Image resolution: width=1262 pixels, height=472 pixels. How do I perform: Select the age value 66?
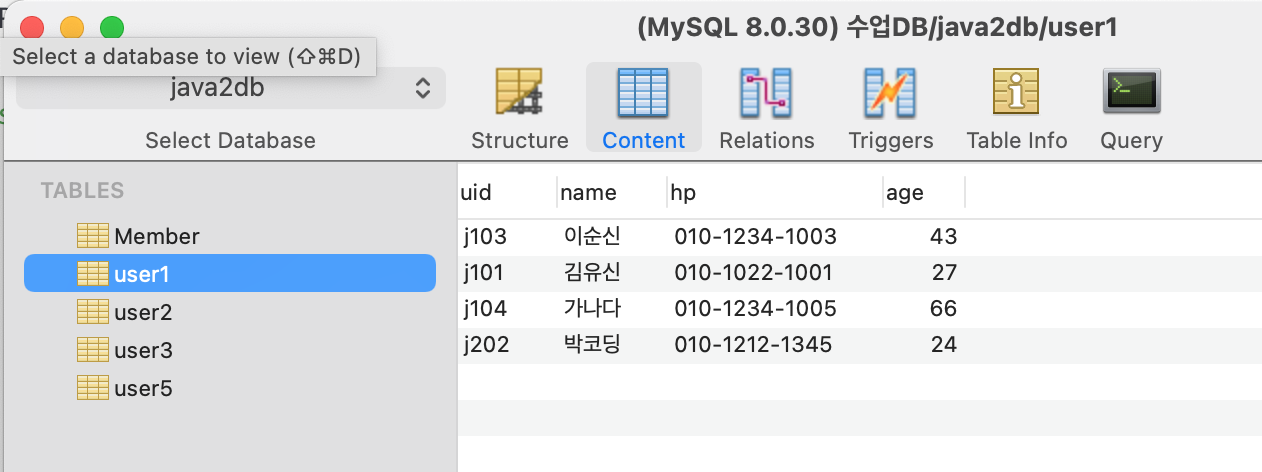(944, 309)
